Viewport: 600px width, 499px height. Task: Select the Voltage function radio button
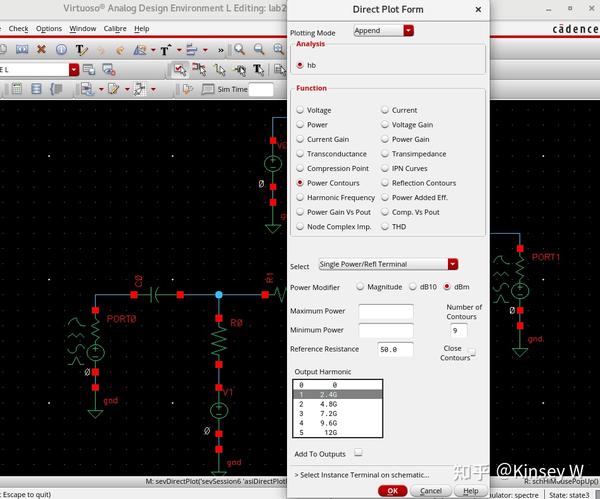point(300,110)
